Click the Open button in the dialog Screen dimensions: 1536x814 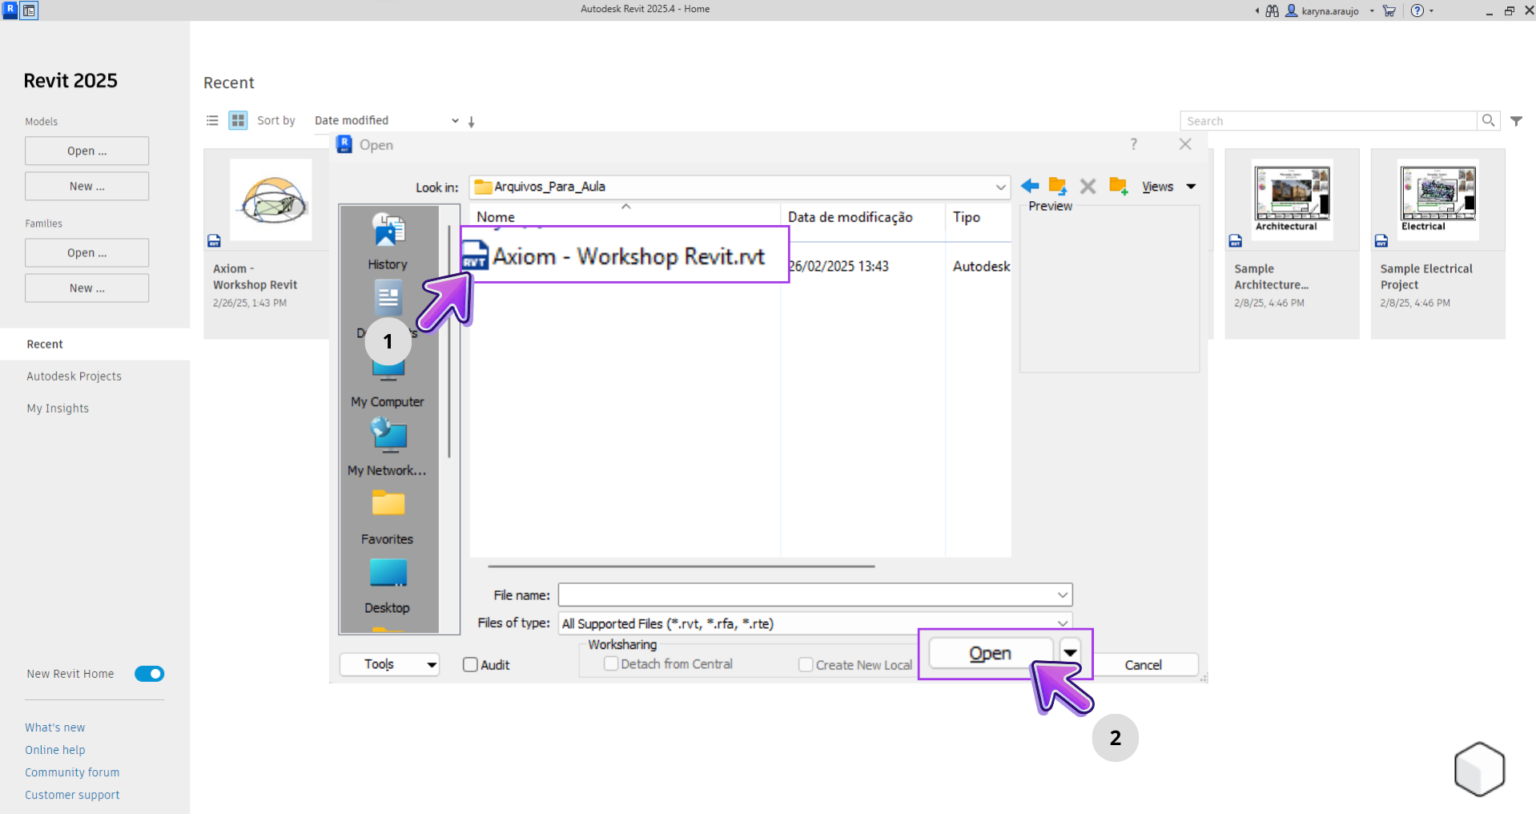pyautogui.click(x=990, y=653)
